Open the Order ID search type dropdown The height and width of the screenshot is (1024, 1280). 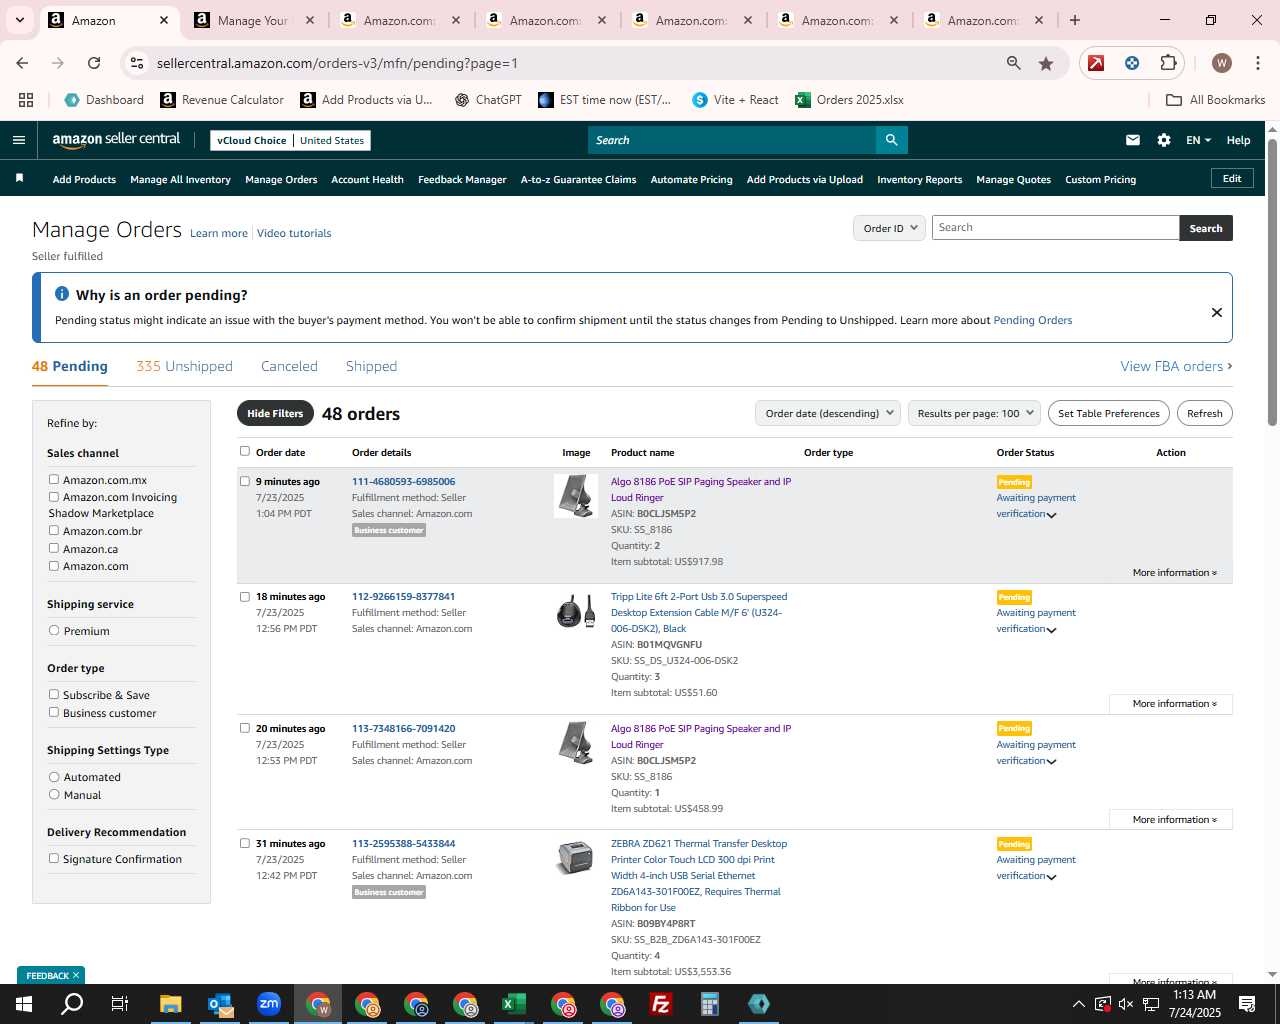(889, 228)
